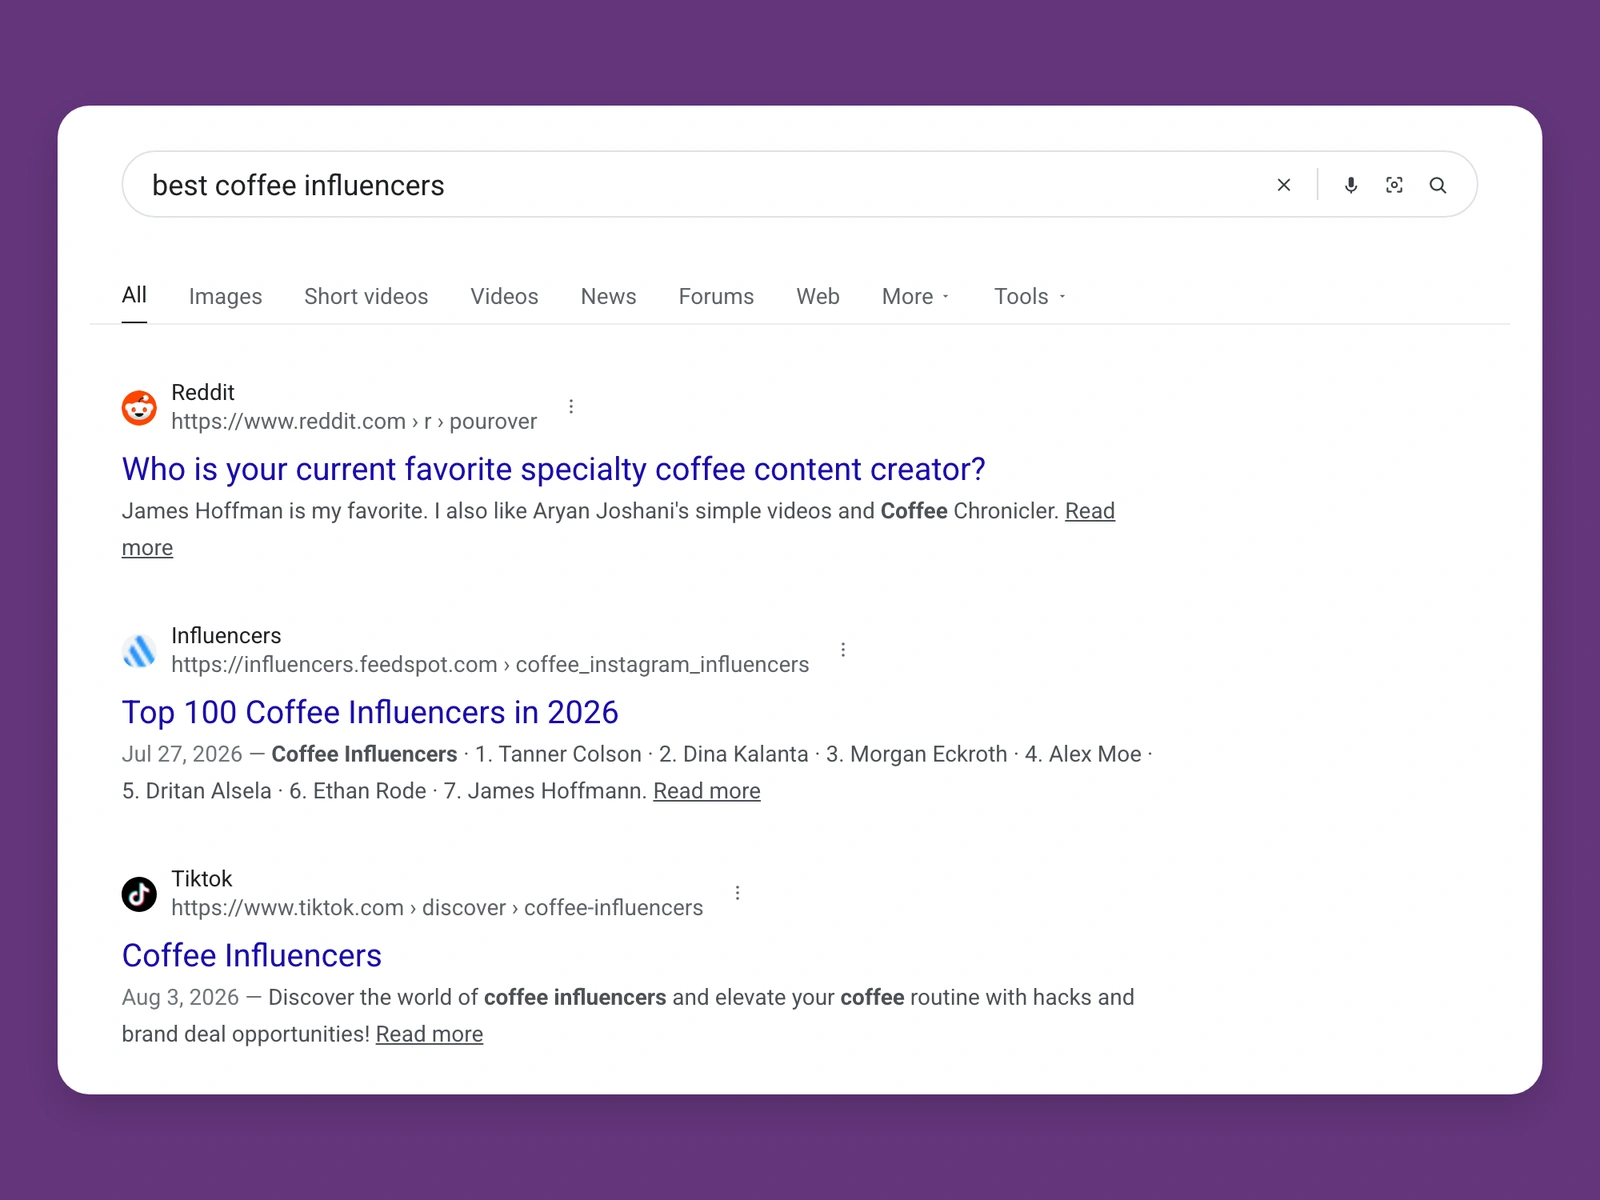Click the TikTok favicon icon
1600x1200 pixels.
click(x=139, y=894)
